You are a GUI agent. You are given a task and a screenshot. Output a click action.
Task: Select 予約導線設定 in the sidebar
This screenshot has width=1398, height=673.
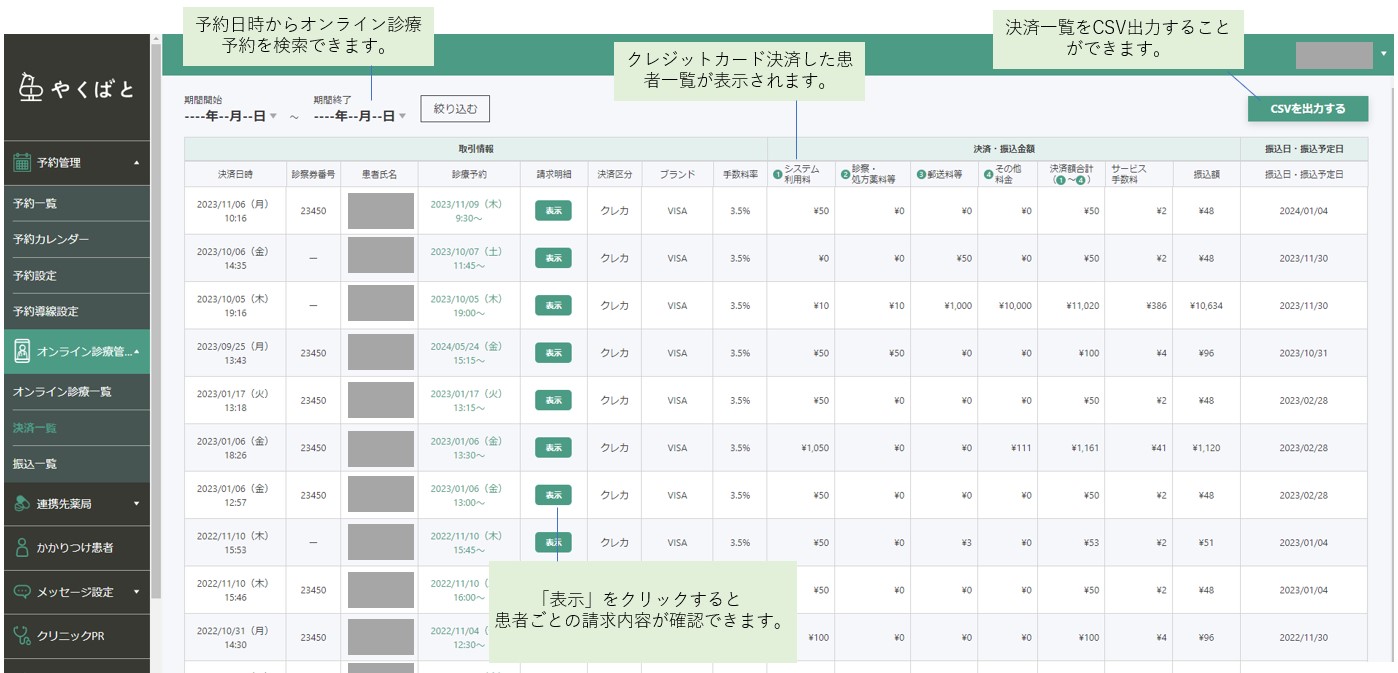(x=76, y=311)
